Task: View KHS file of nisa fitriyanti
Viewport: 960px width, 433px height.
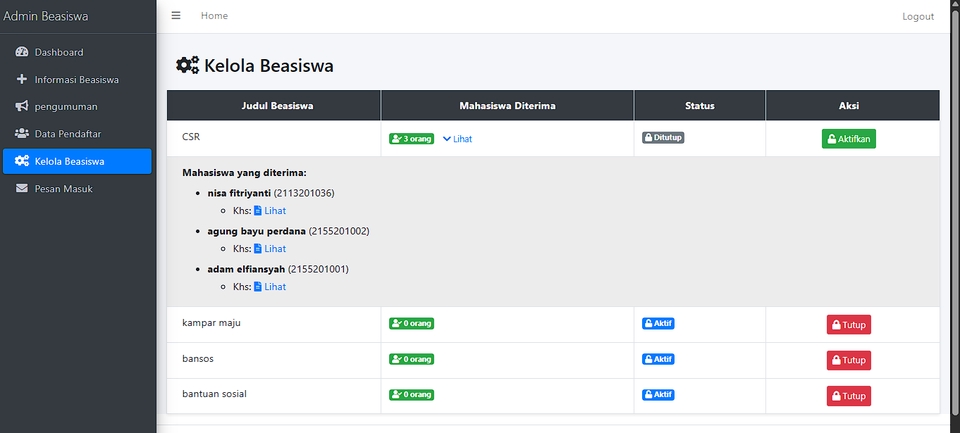Action: coord(270,211)
